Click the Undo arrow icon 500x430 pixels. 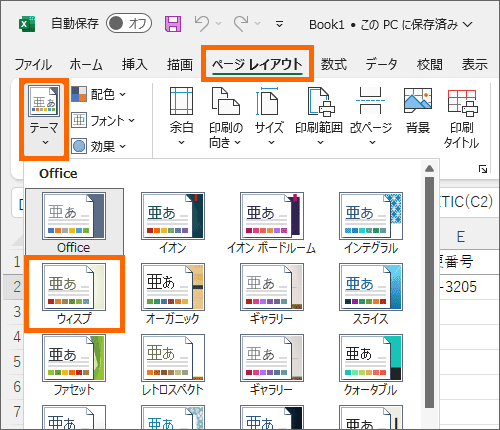(x=202, y=24)
